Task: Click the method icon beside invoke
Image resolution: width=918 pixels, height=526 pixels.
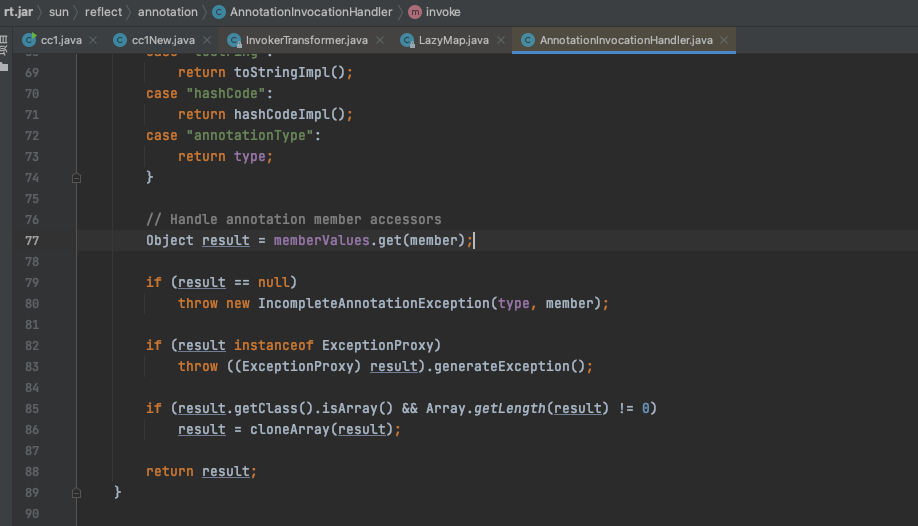Action: [415, 12]
